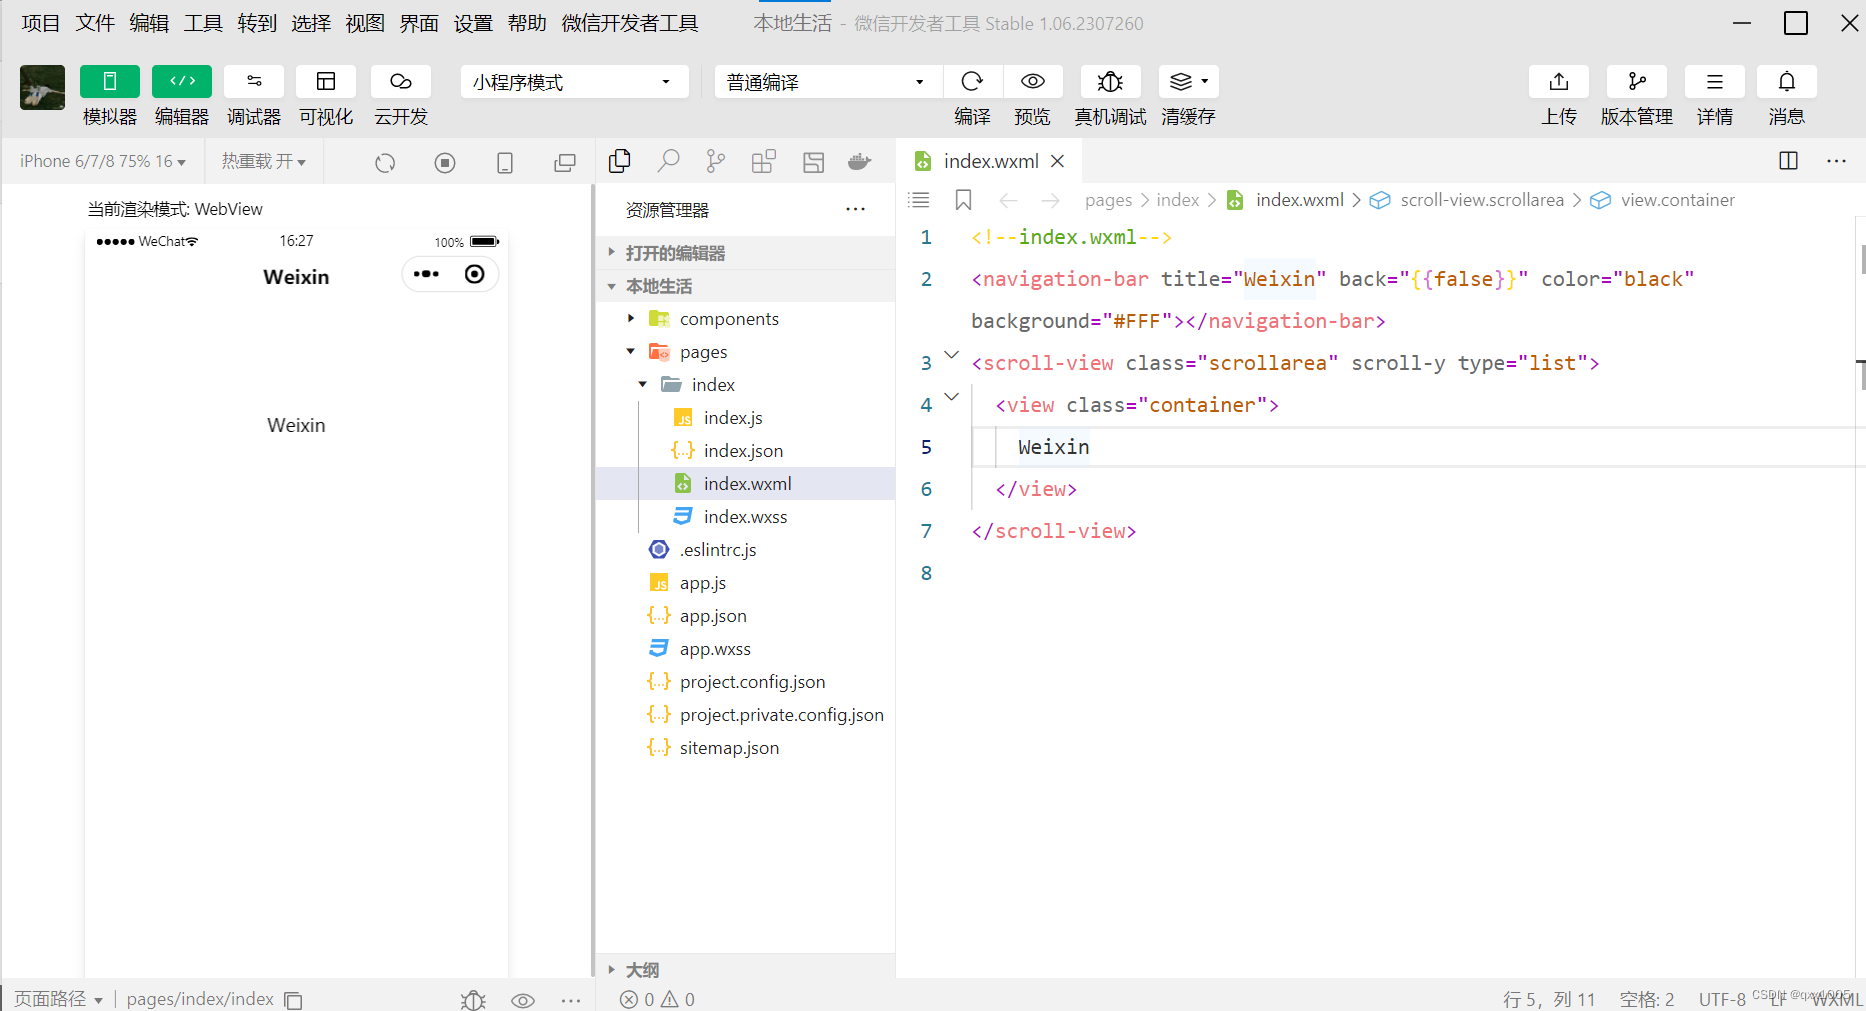Click the UTF-8 encoding status item
1866x1011 pixels.
point(1722,999)
